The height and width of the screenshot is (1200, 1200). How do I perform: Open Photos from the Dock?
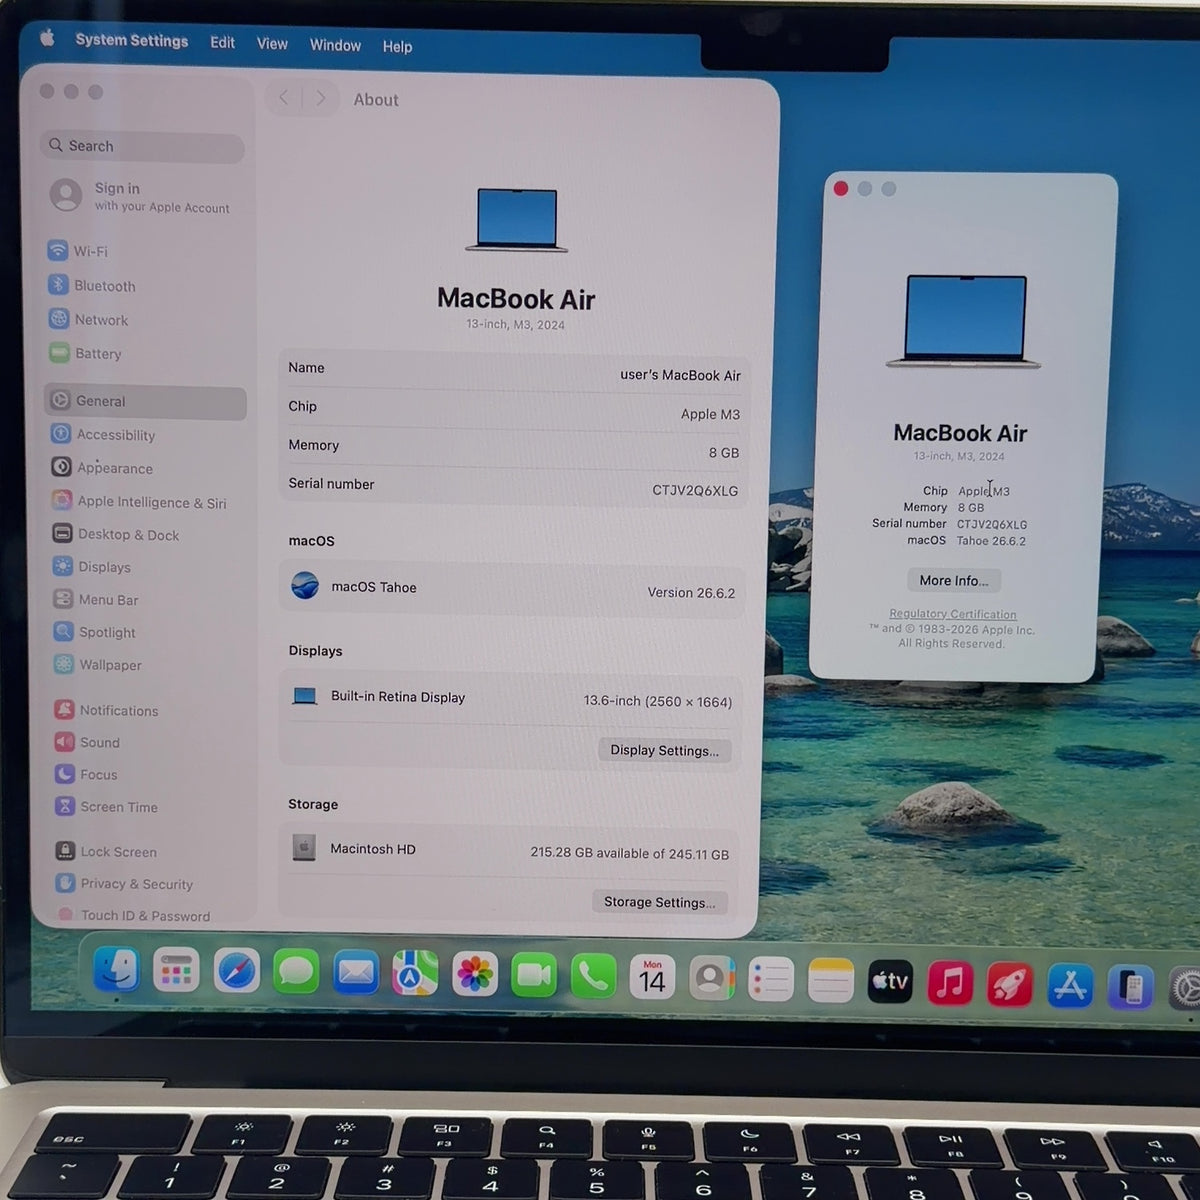pyautogui.click(x=474, y=975)
